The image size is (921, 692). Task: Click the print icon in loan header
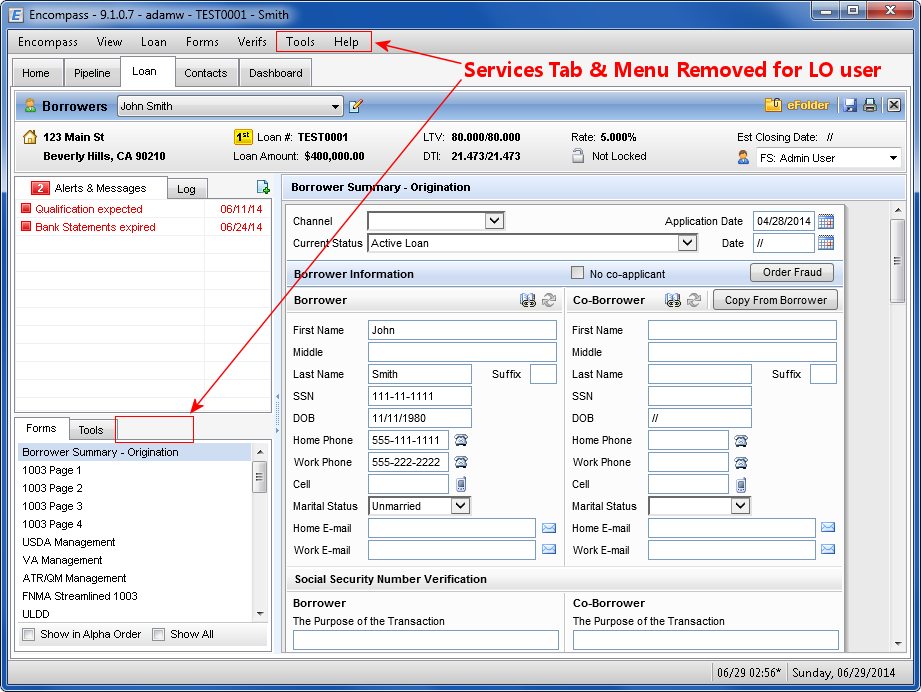pyautogui.click(x=870, y=105)
